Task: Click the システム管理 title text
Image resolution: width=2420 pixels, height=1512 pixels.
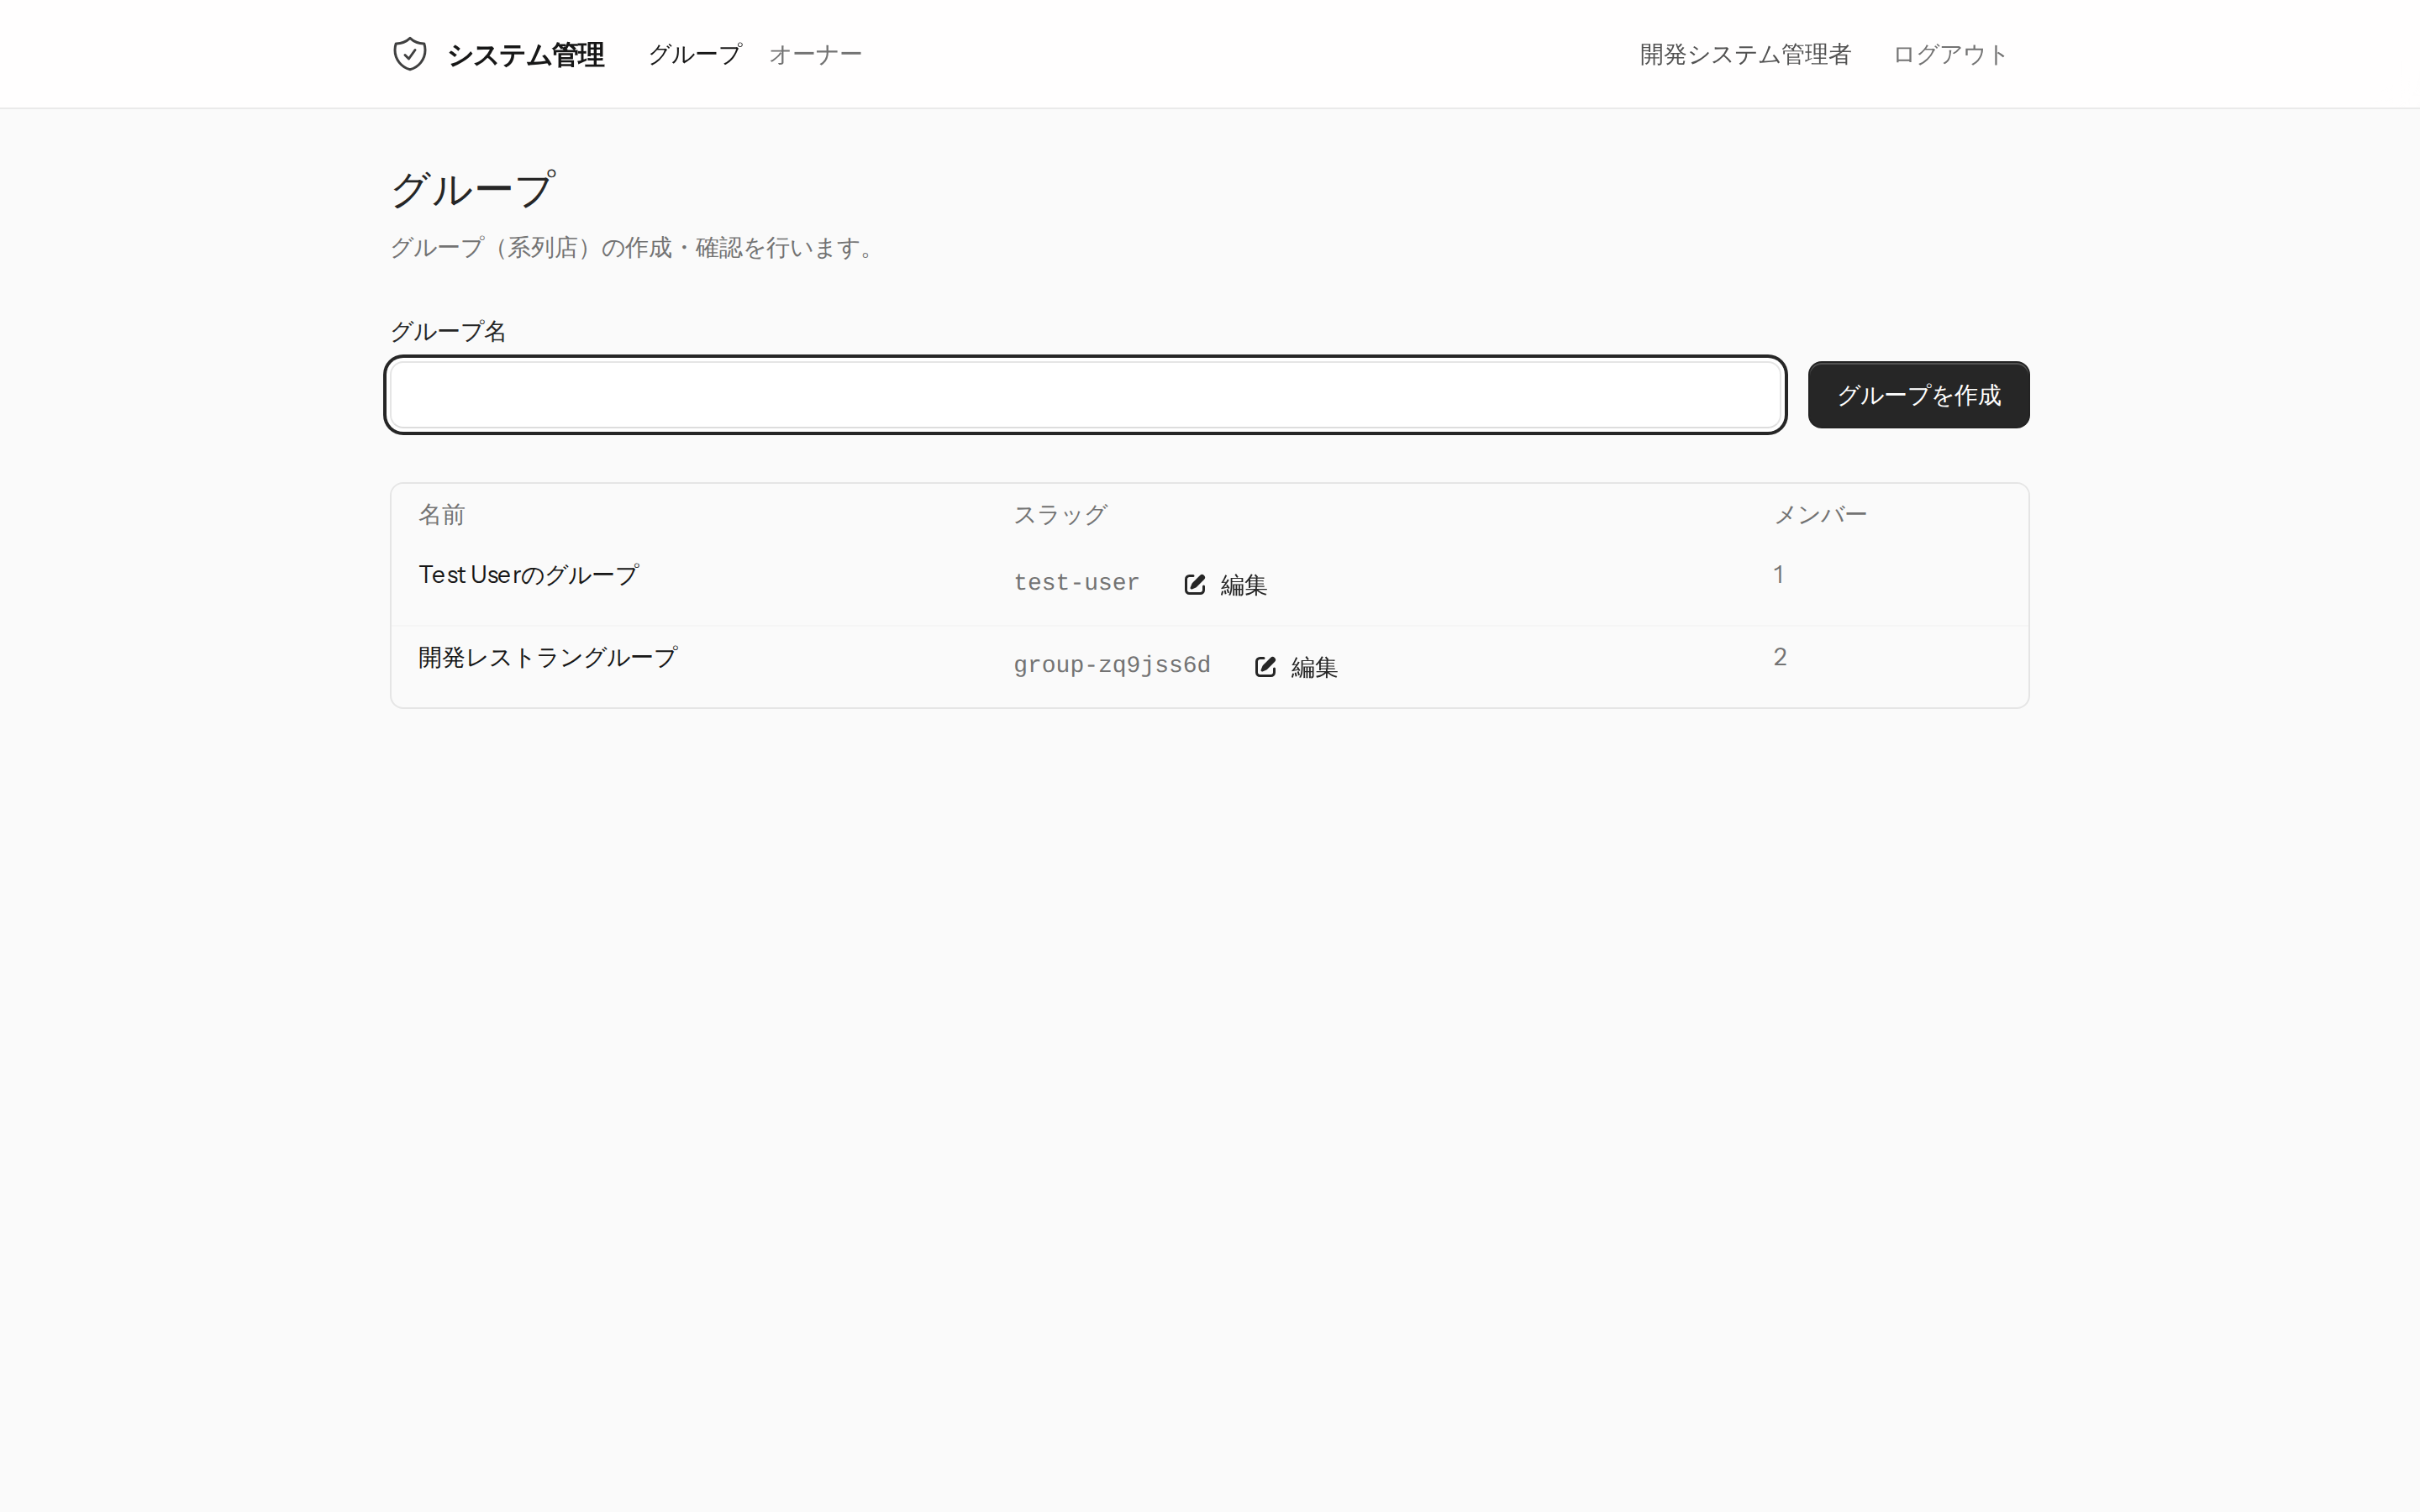Action: (x=526, y=54)
